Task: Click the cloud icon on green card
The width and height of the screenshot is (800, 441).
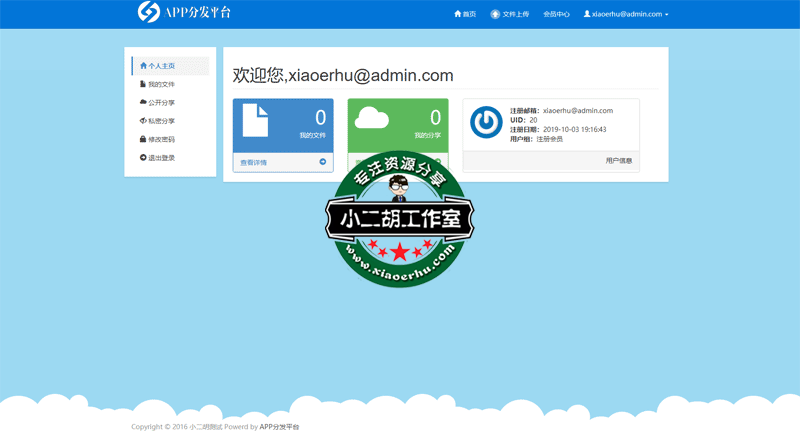Action: tap(371, 118)
